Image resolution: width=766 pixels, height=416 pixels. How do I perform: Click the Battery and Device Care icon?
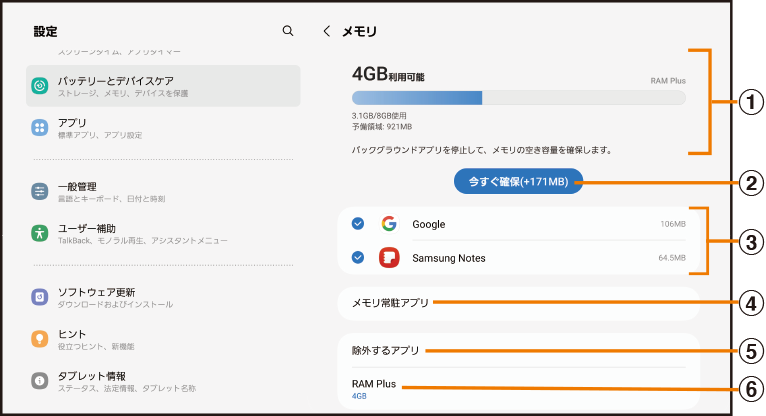40,86
